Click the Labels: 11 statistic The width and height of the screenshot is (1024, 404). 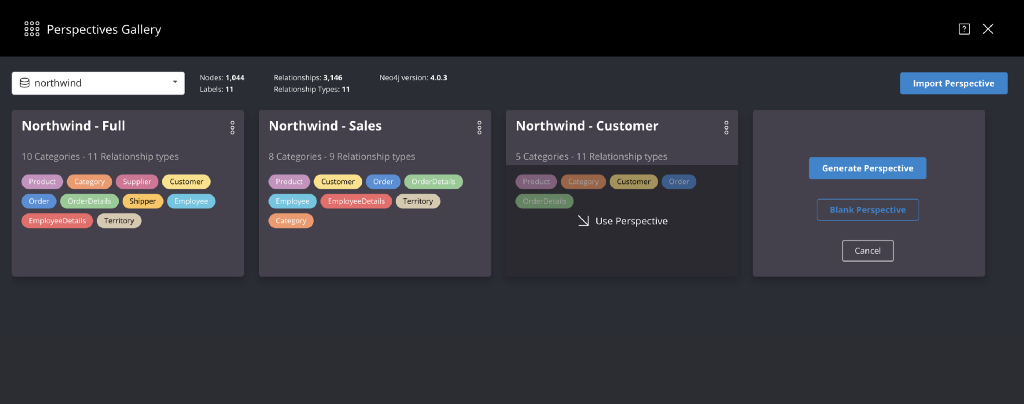coord(217,89)
